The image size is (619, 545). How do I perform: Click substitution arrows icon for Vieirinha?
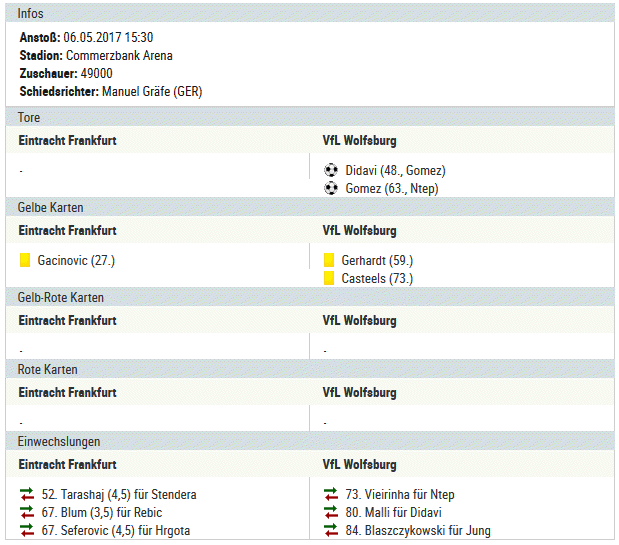pyautogui.click(x=331, y=494)
